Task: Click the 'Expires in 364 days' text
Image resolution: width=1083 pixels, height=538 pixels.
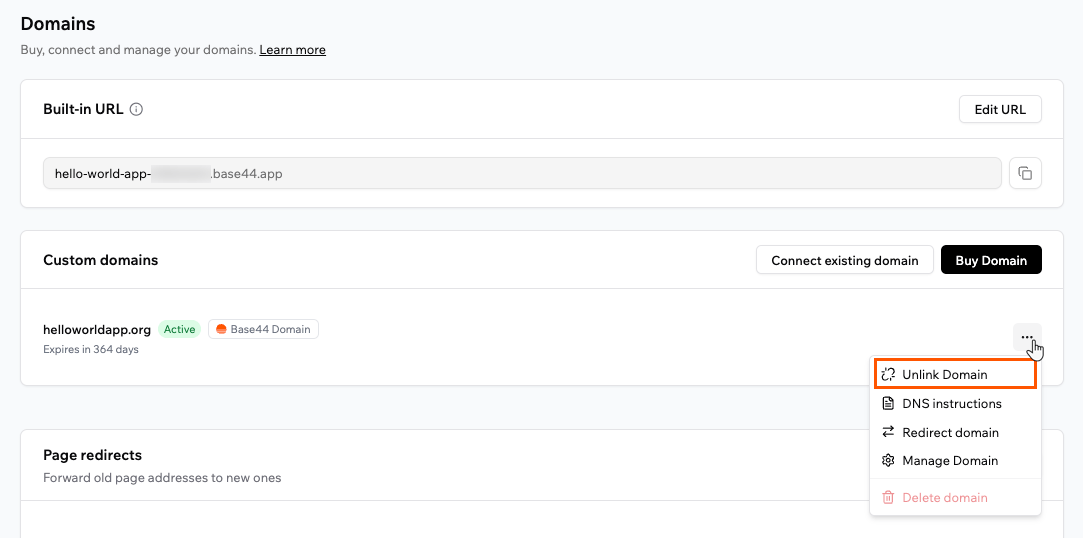Action: point(90,349)
